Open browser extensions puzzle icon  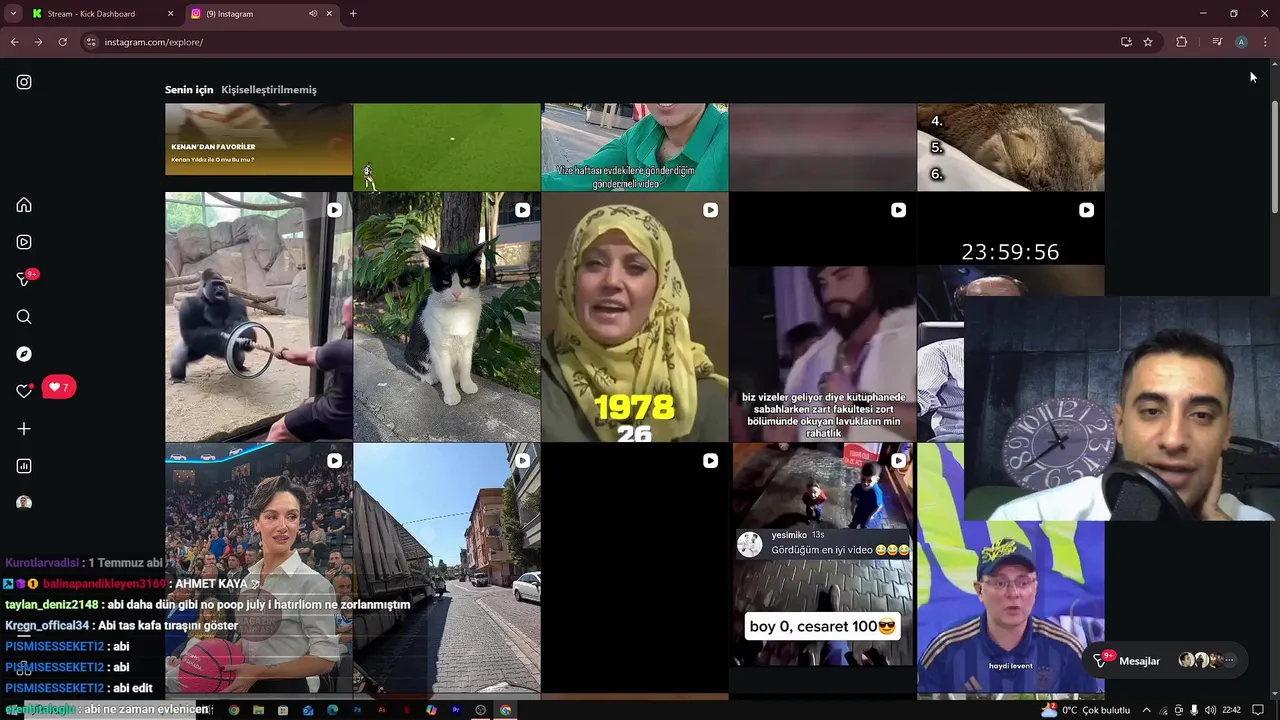[x=1182, y=42]
